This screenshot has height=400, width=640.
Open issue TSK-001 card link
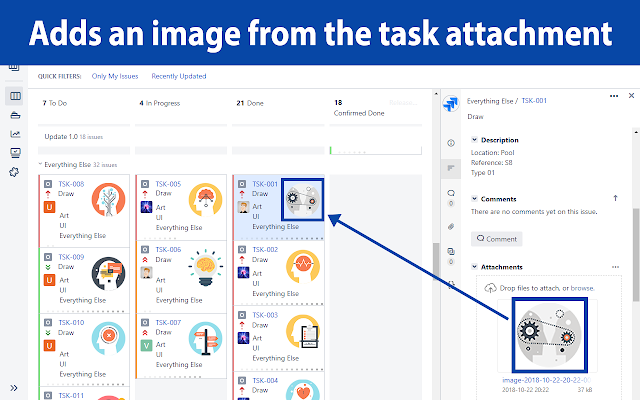coord(265,184)
